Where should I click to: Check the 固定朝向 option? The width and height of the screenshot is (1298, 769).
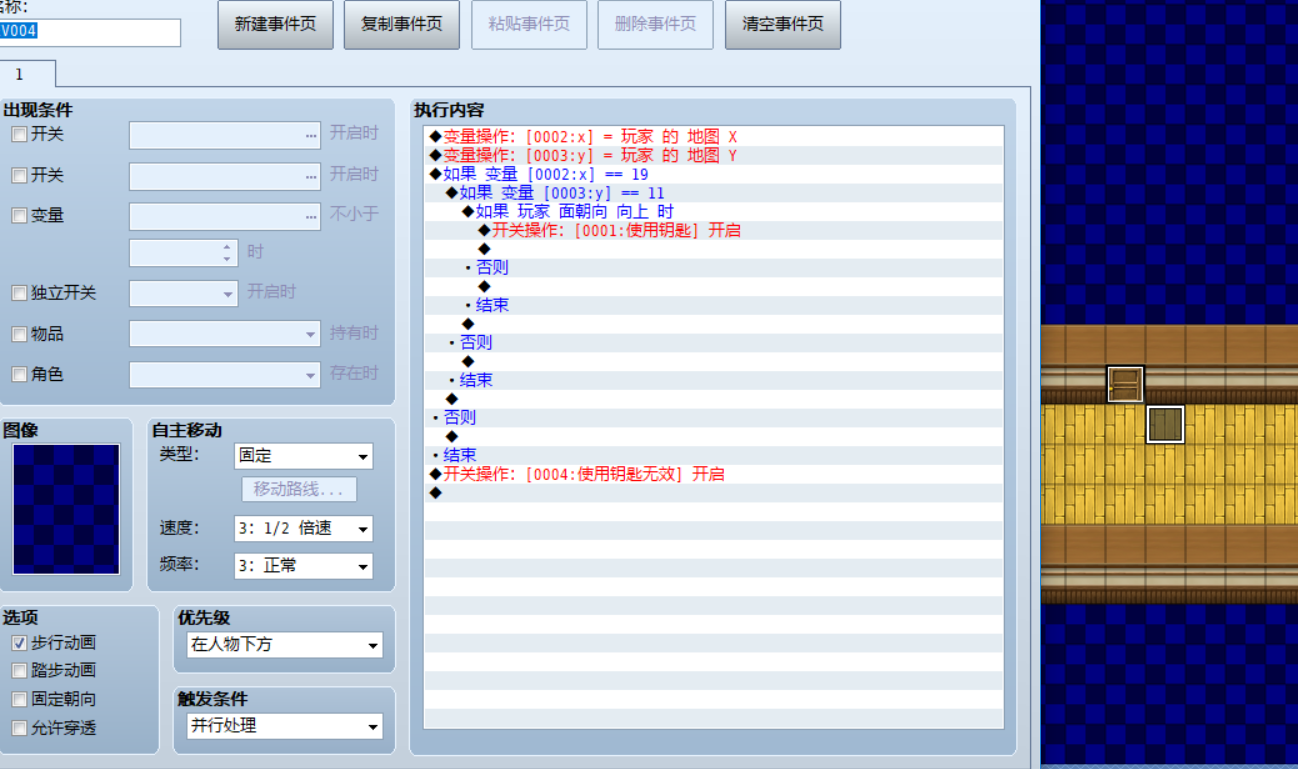tap(19, 700)
